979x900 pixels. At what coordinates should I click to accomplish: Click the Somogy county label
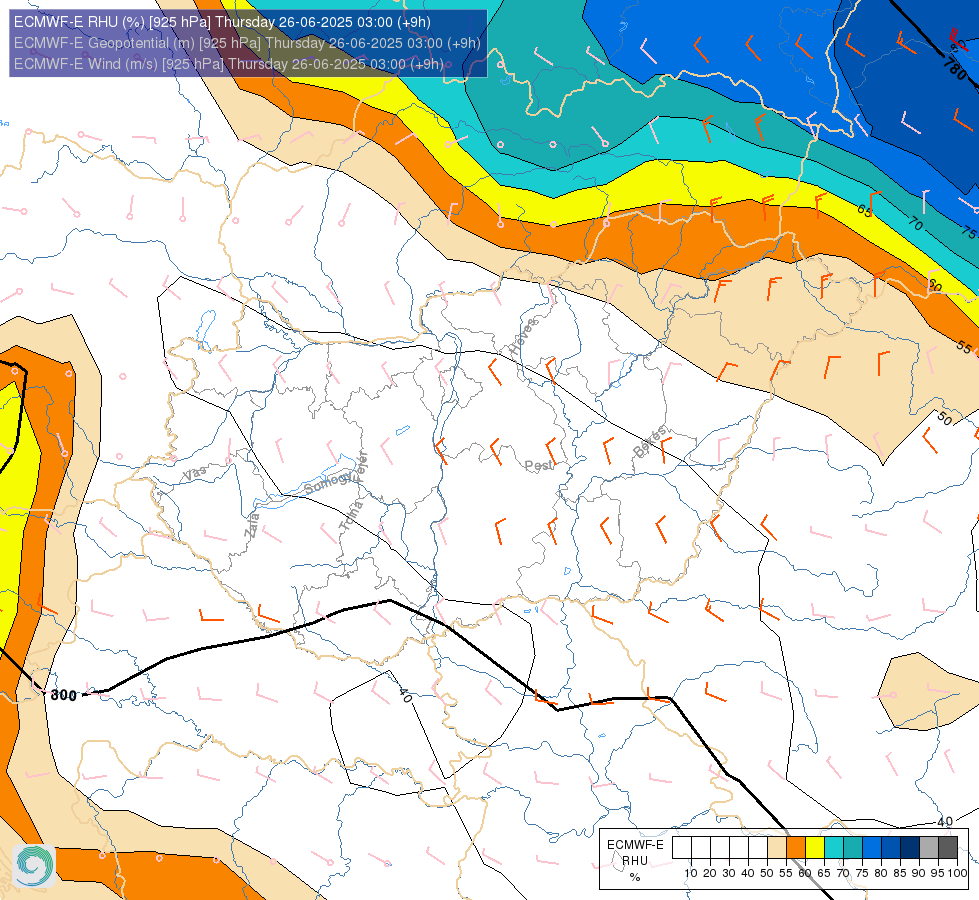pyautogui.click(x=328, y=483)
